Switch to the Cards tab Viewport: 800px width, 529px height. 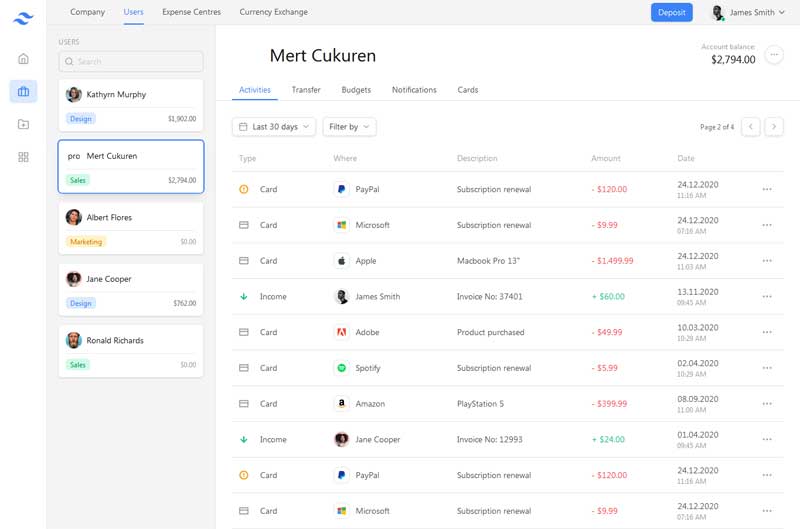[468, 90]
